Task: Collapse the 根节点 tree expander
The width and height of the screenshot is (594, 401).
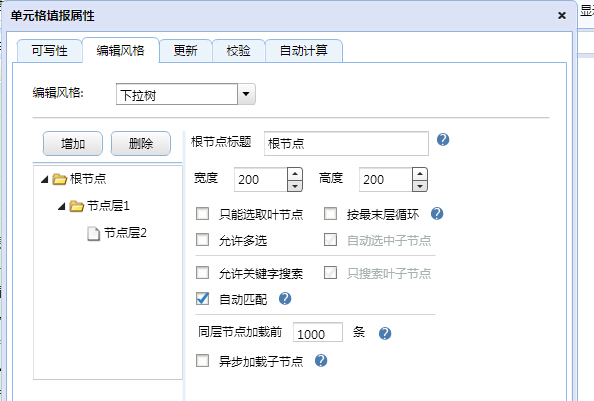Action: 45,179
